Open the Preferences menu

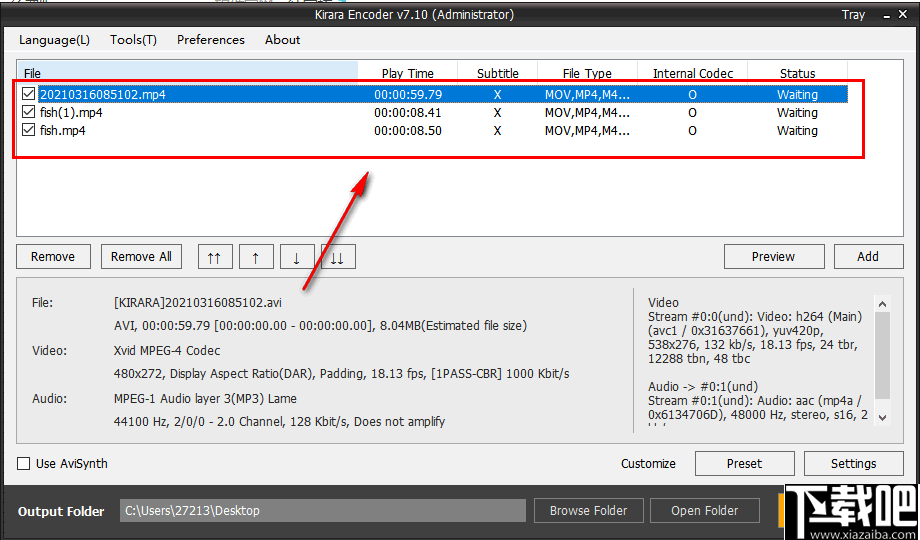[x=211, y=40]
